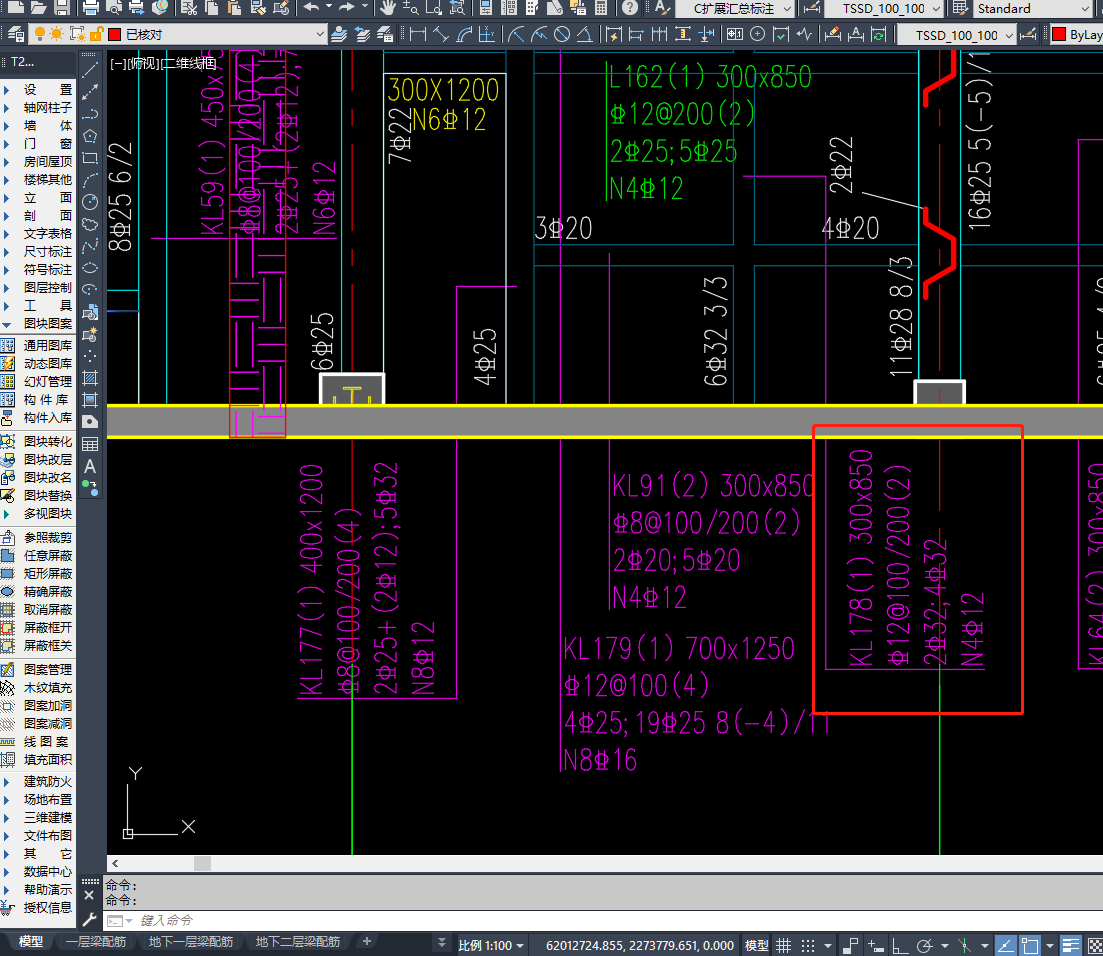Click the Zoom window icon
1103x956 pixels.
point(434,8)
